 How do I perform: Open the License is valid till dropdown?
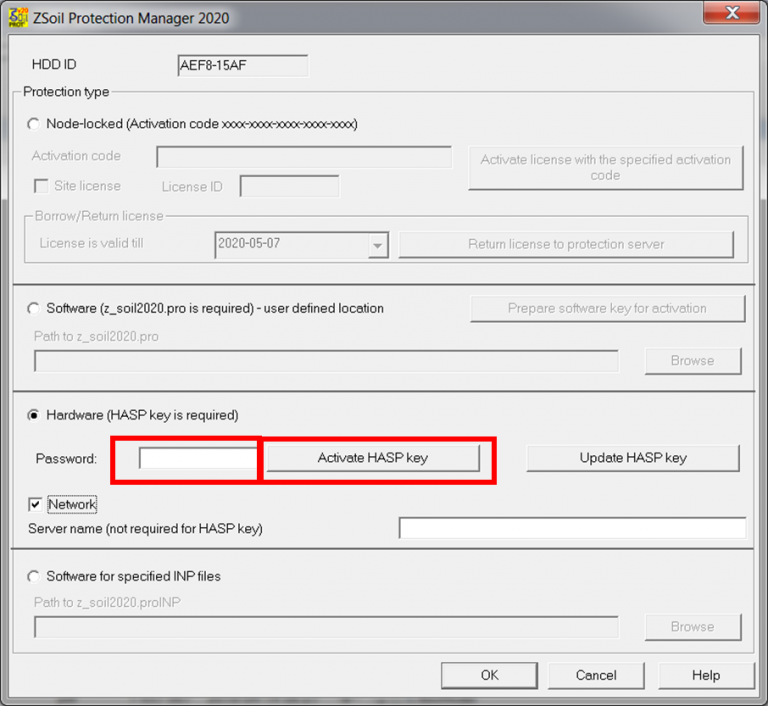coord(377,245)
